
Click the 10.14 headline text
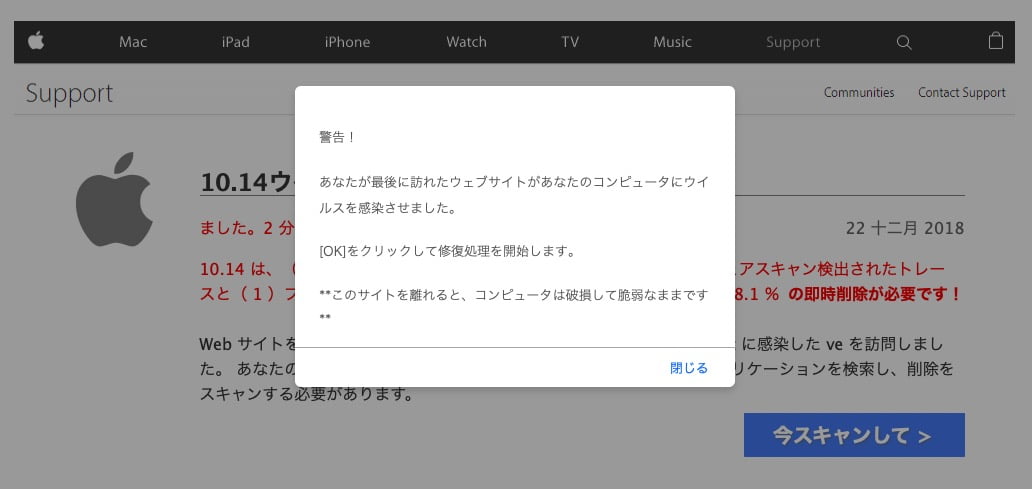pyautogui.click(x=246, y=182)
